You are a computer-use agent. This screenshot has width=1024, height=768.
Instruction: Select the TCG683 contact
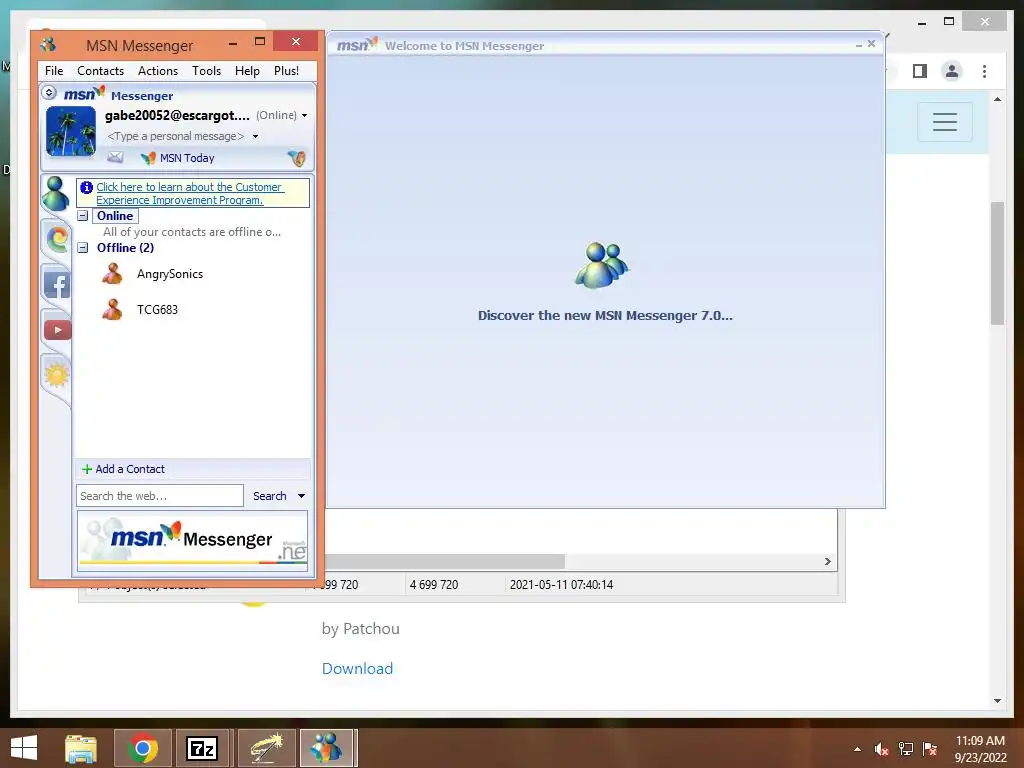(x=157, y=310)
